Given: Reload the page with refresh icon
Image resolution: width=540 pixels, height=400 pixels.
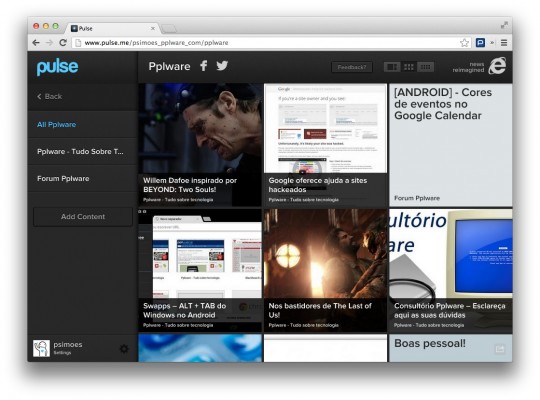Looking at the screenshot, I should (x=63, y=43).
